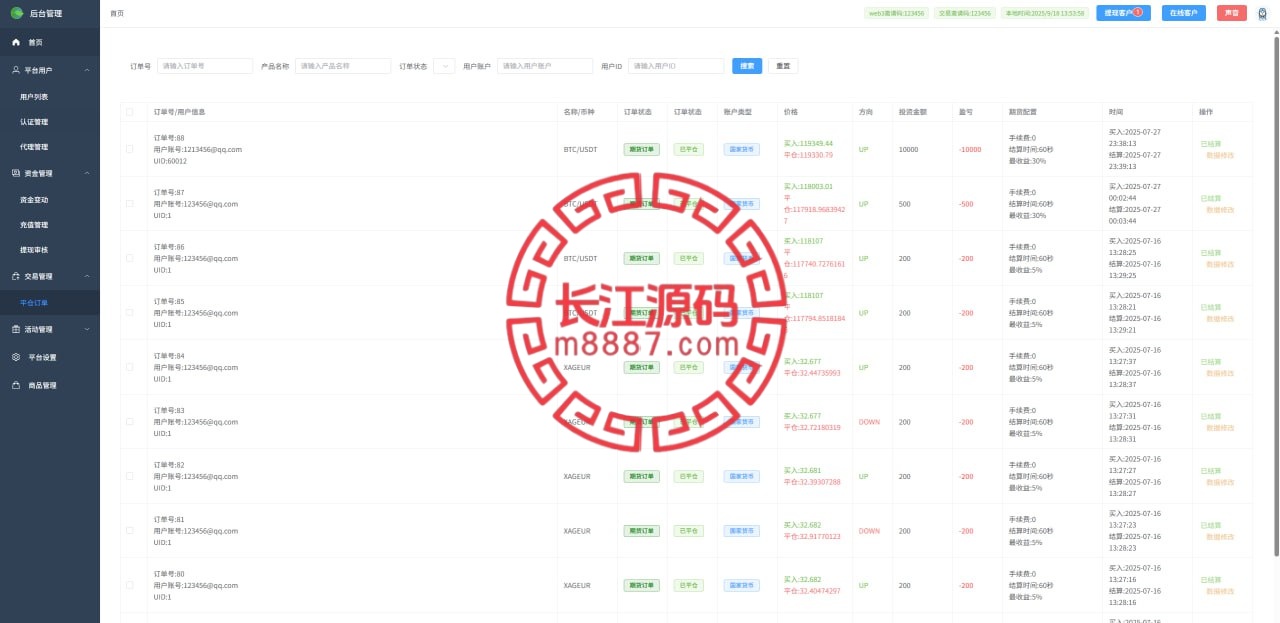Click the -10000 loss value in order 88

click(x=970, y=149)
